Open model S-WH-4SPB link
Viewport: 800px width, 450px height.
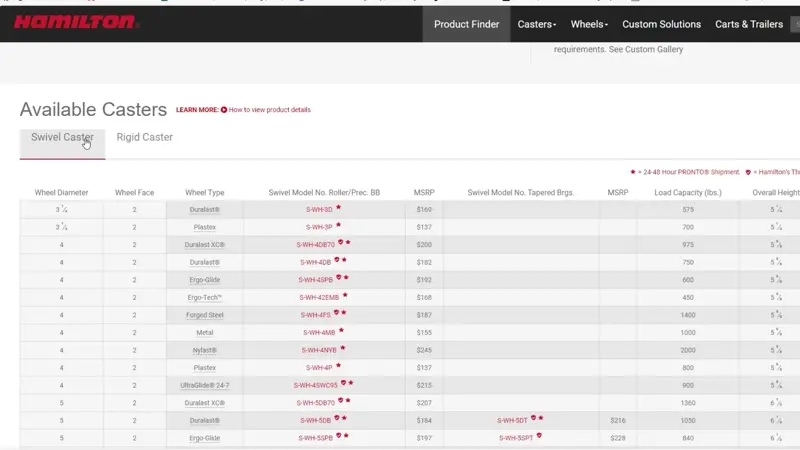tap(315, 280)
